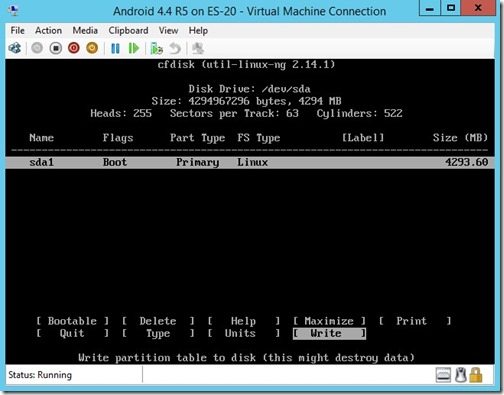Open the Clipboard menu
Viewport: 504px width, 395px height.
128,30
